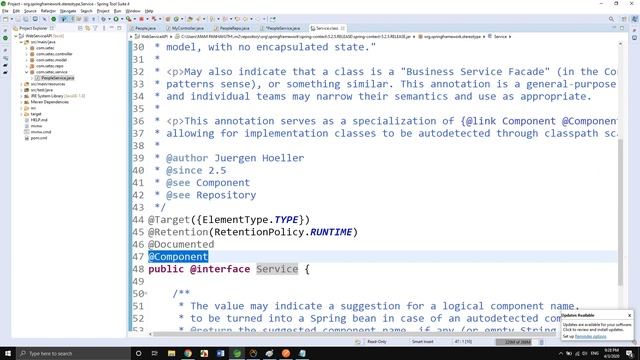Click the Windows taskbar search box
The width and height of the screenshot is (640, 360).
point(73,353)
